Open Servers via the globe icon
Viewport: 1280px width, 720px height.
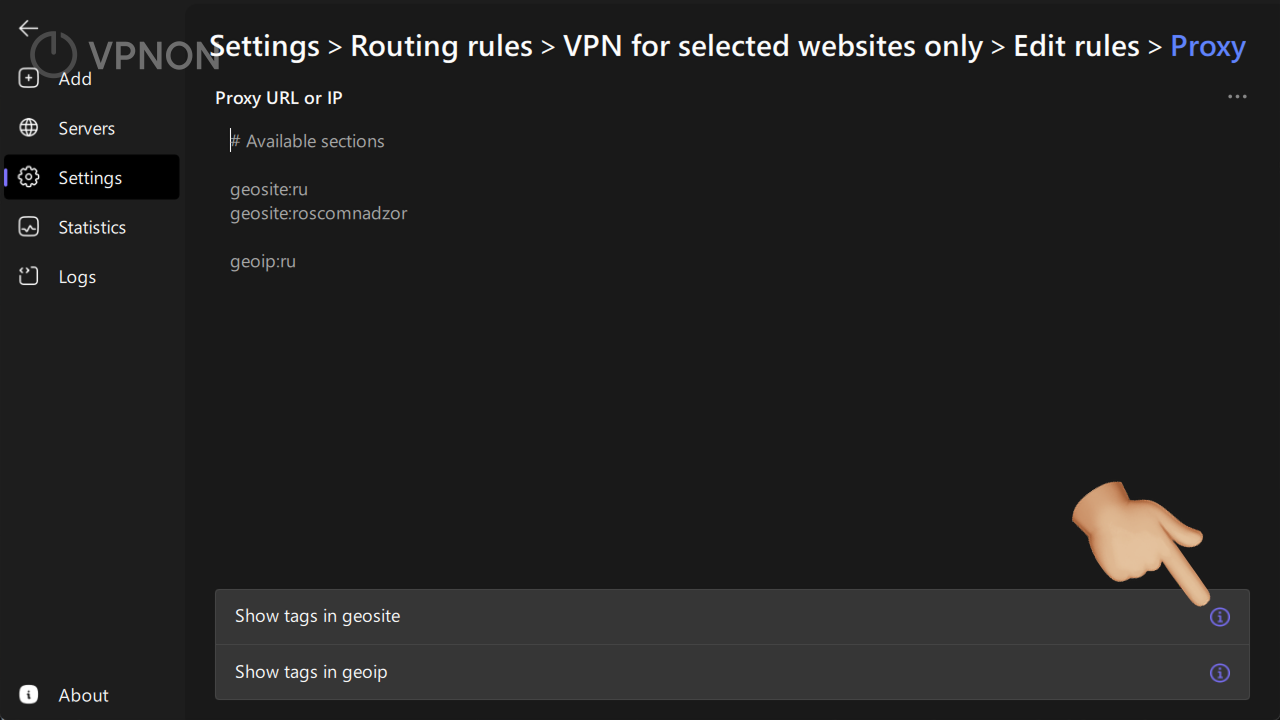point(29,128)
